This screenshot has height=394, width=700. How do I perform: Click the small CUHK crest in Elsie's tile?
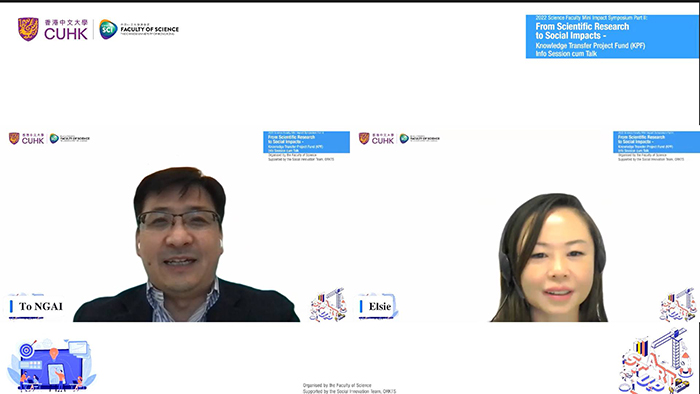pyautogui.click(x=364, y=138)
